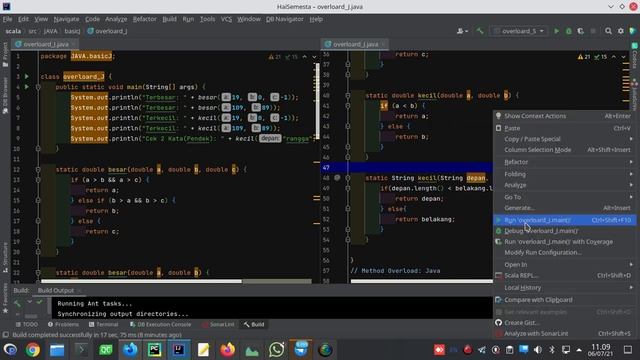Click the green Debug bug icon in toolbar
This screenshot has height=360, width=640.
(569, 31)
